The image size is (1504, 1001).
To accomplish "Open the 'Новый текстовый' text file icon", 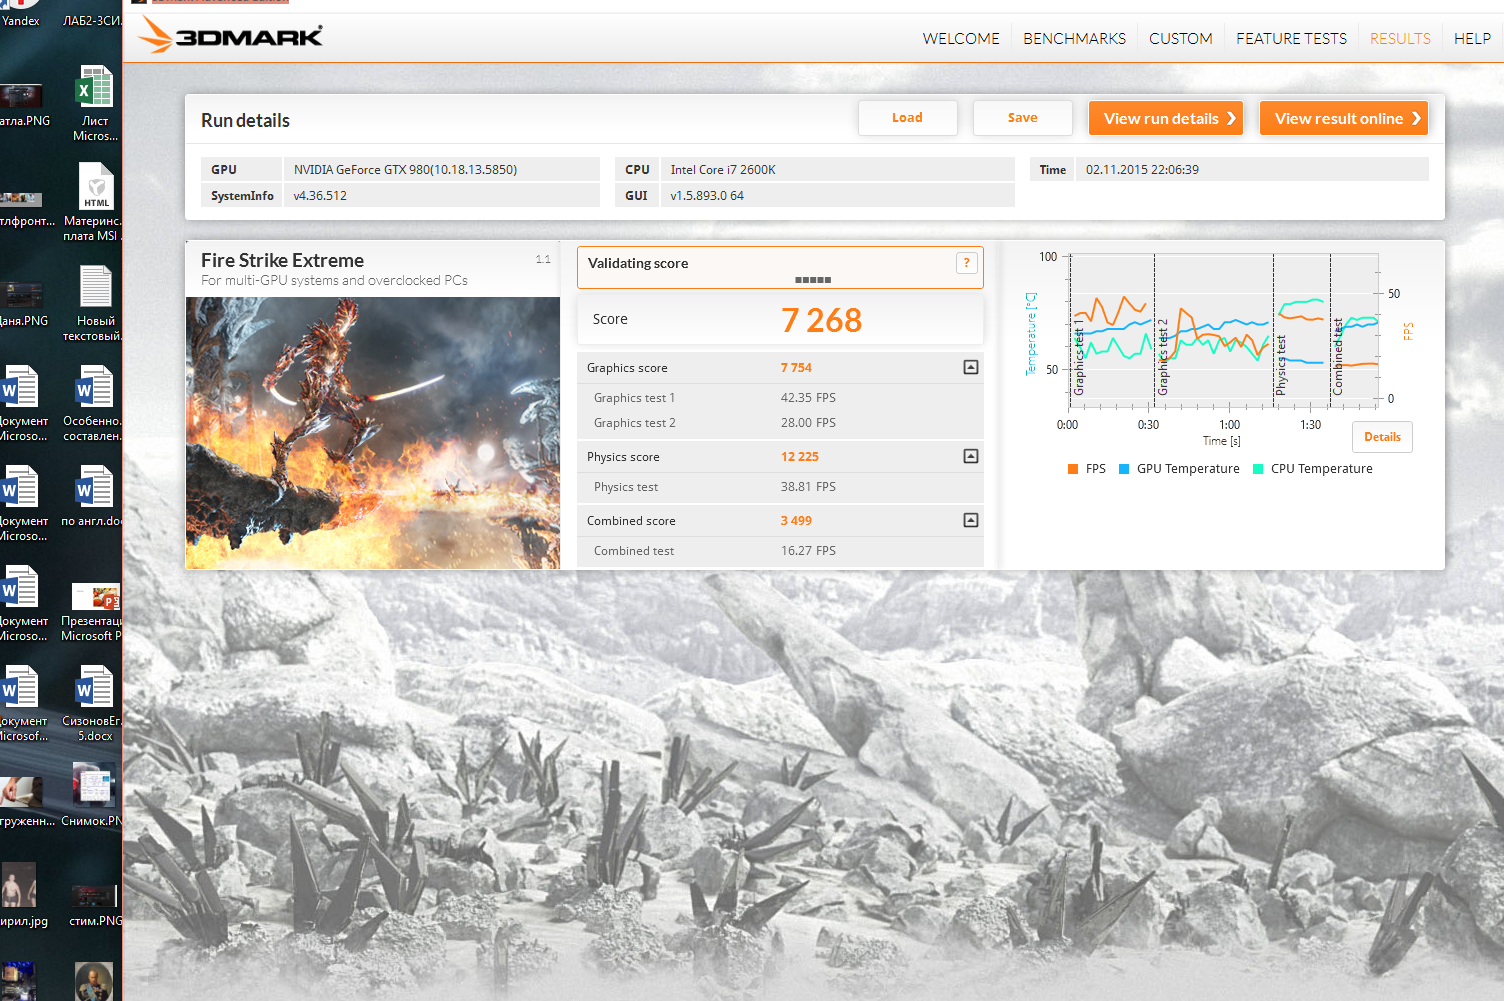I will [x=95, y=303].
